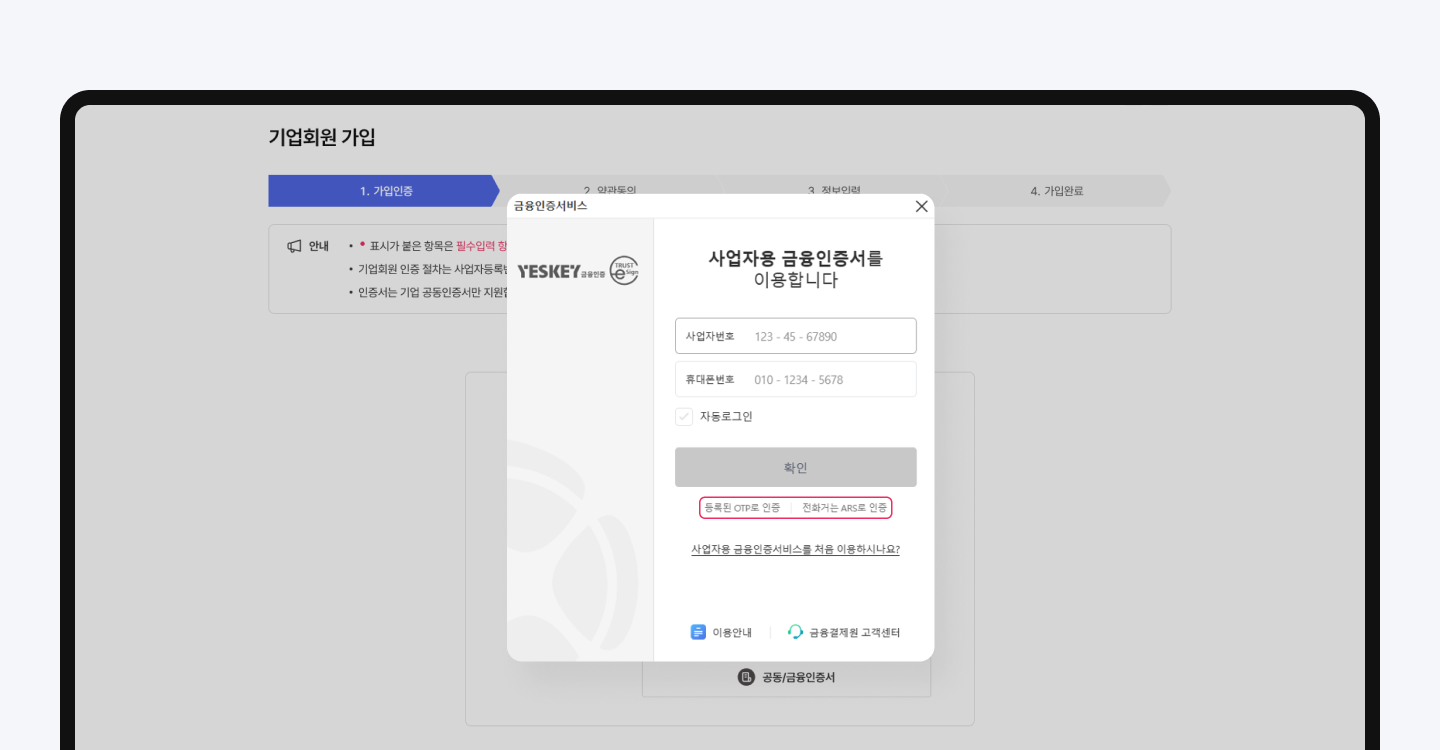This screenshot has width=1440, height=750.
Task: Click the 금융인증서비스 dialog title text
Action: [551, 206]
